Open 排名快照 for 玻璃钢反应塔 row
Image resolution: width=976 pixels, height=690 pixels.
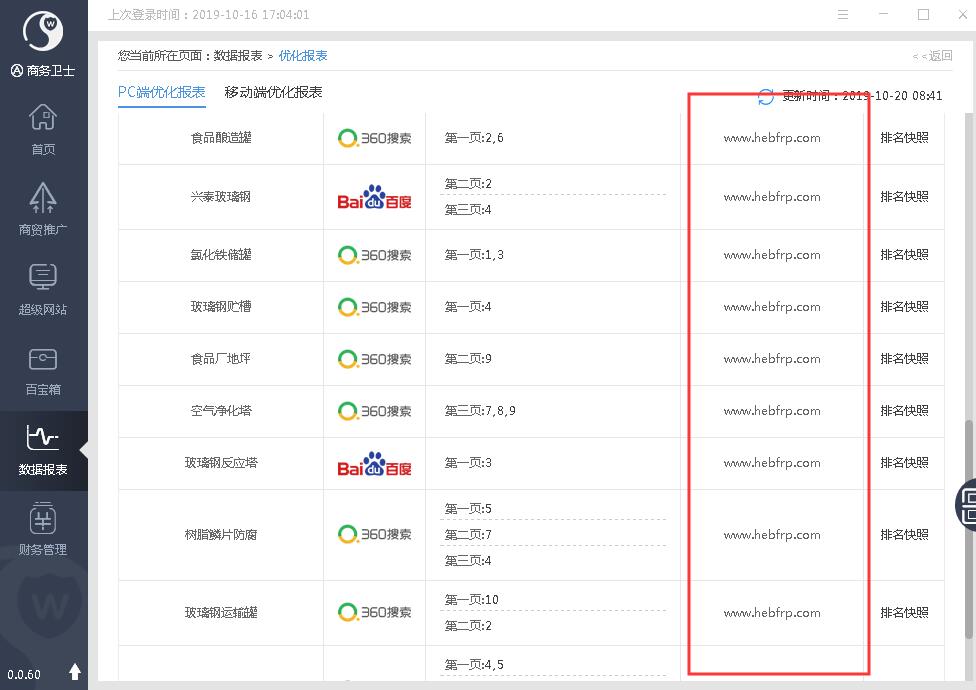pos(904,463)
